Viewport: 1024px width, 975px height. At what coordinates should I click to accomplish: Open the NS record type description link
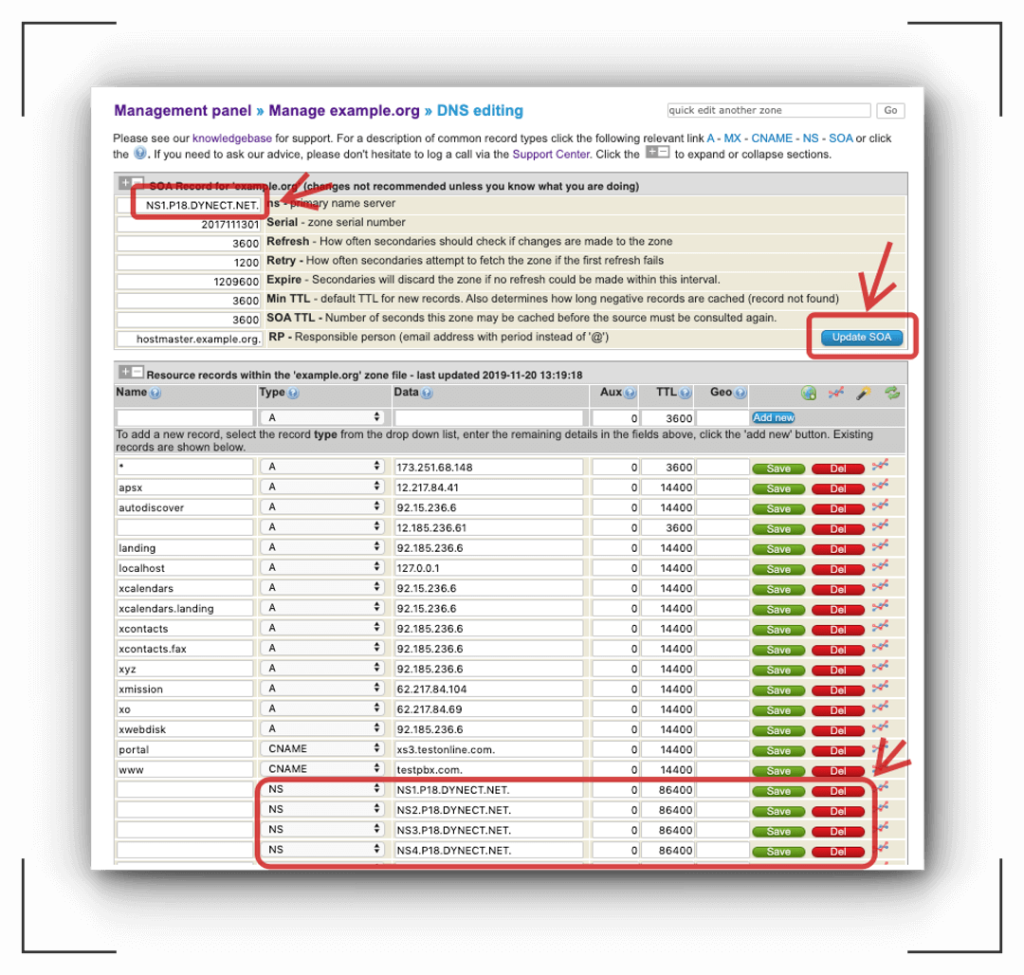[x=810, y=138]
